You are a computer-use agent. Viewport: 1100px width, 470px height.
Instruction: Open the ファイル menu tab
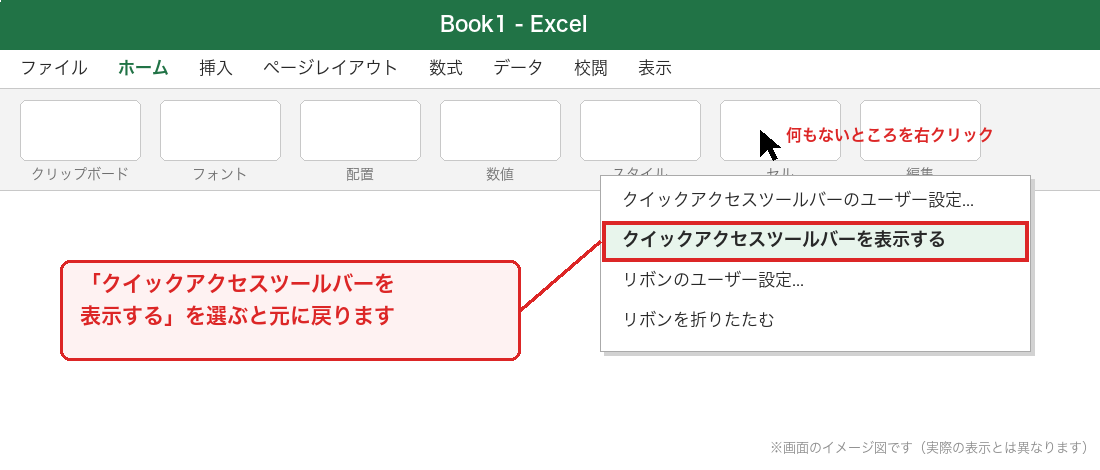pos(54,68)
